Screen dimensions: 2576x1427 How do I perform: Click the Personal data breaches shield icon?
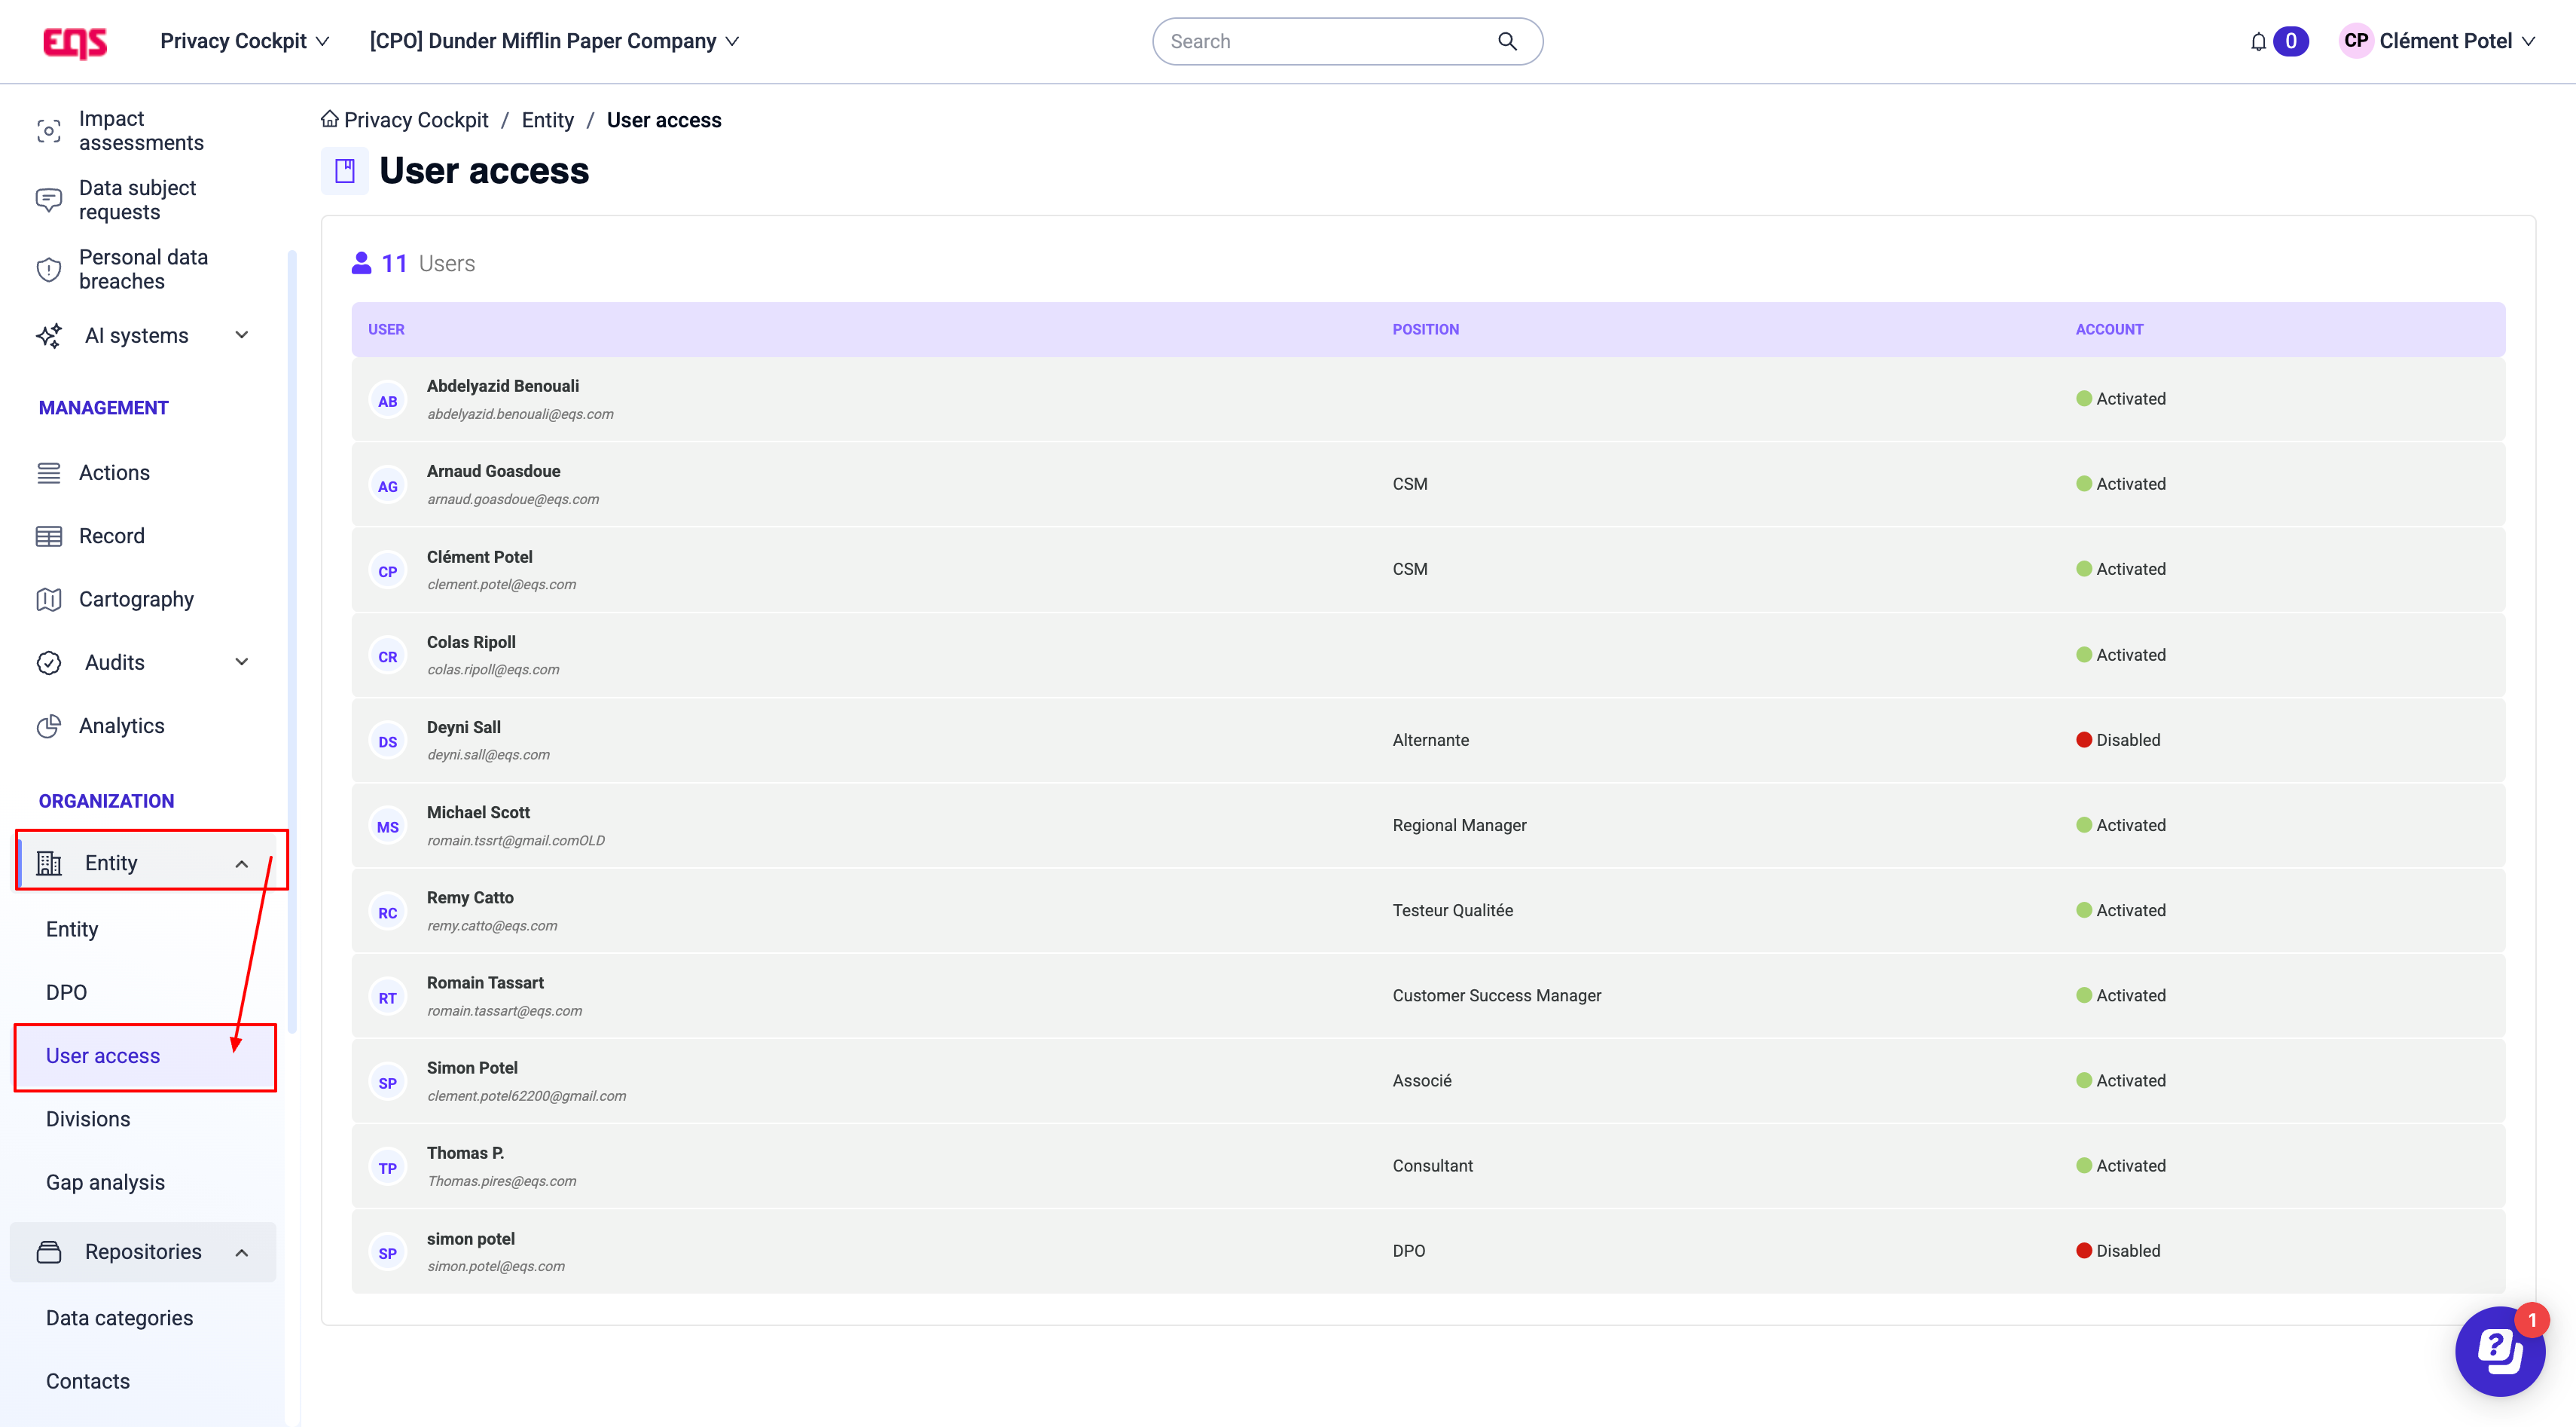click(48, 269)
